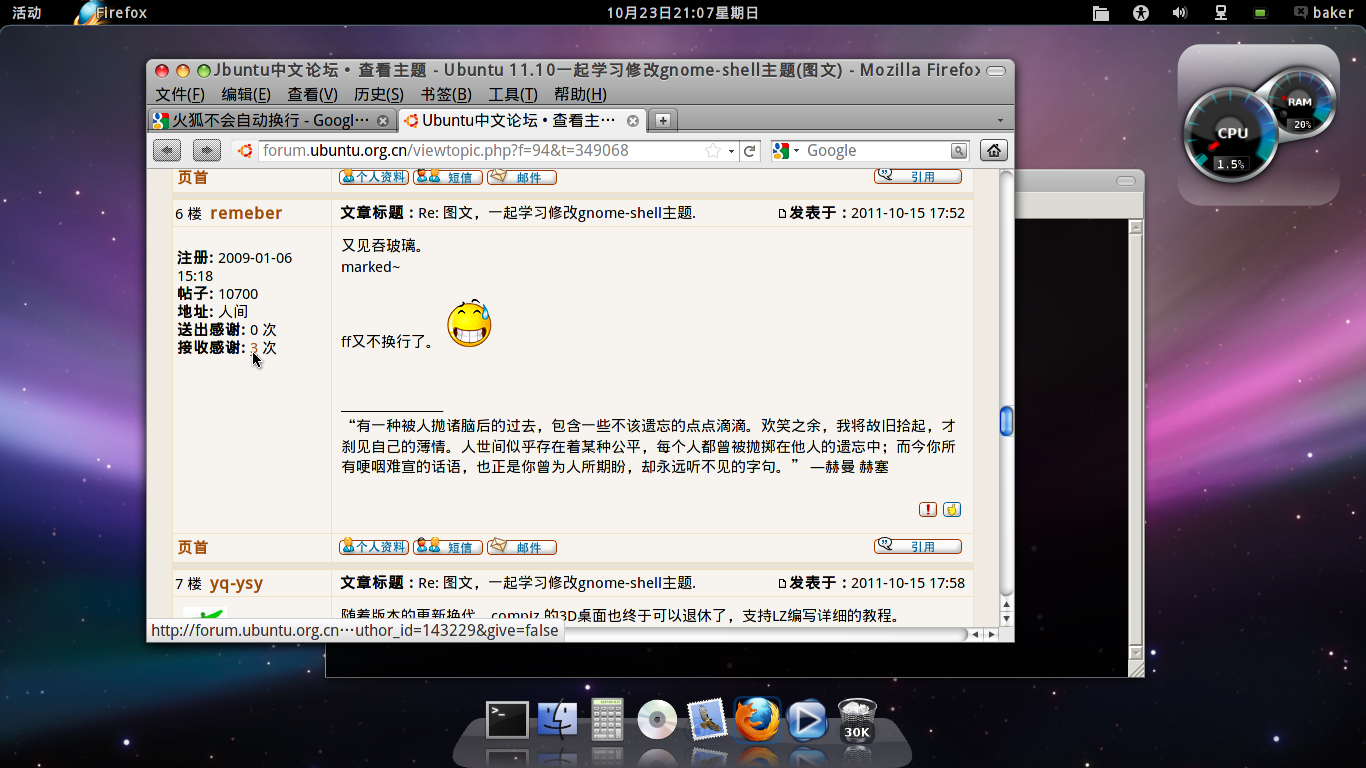Click the 引用 quote button below remeber's post
This screenshot has height=768, width=1366.
tap(918, 546)
